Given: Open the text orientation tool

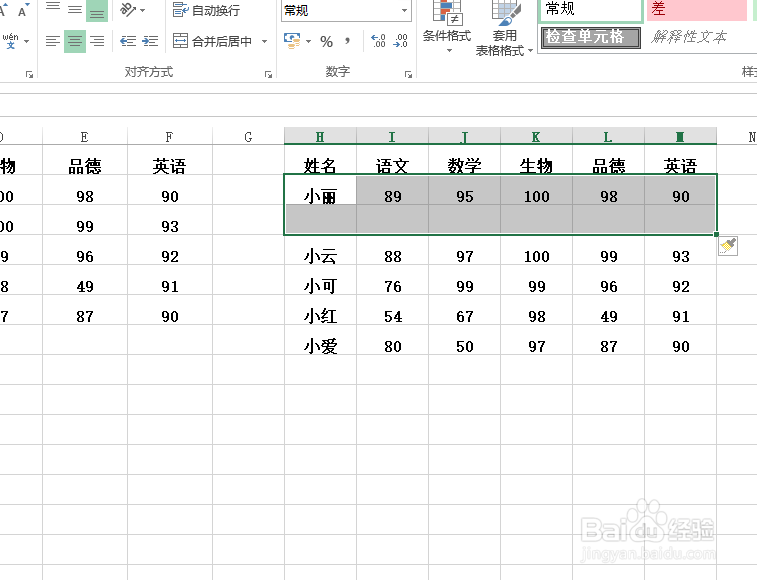Looking at the screenshot, I should point(127,10).
